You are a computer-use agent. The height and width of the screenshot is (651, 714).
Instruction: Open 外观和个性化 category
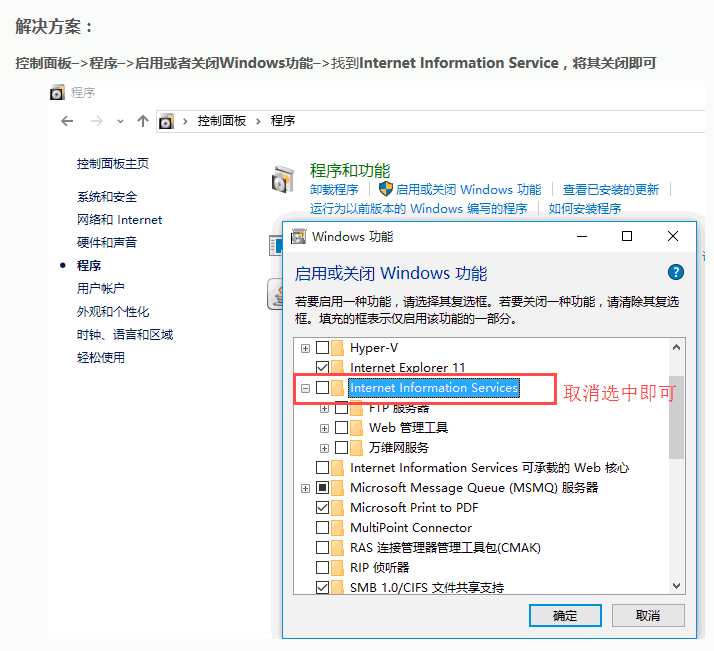(x=113, y=311)
